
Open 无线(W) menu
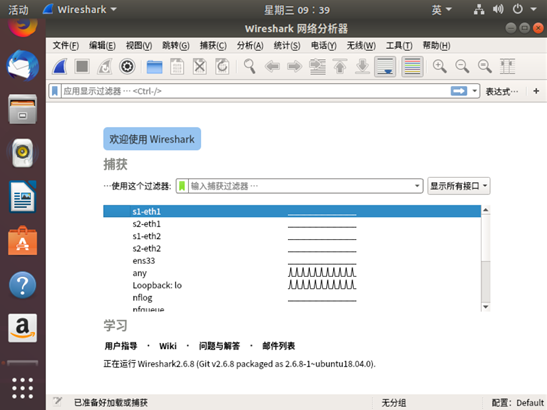(x=361, y=45)
